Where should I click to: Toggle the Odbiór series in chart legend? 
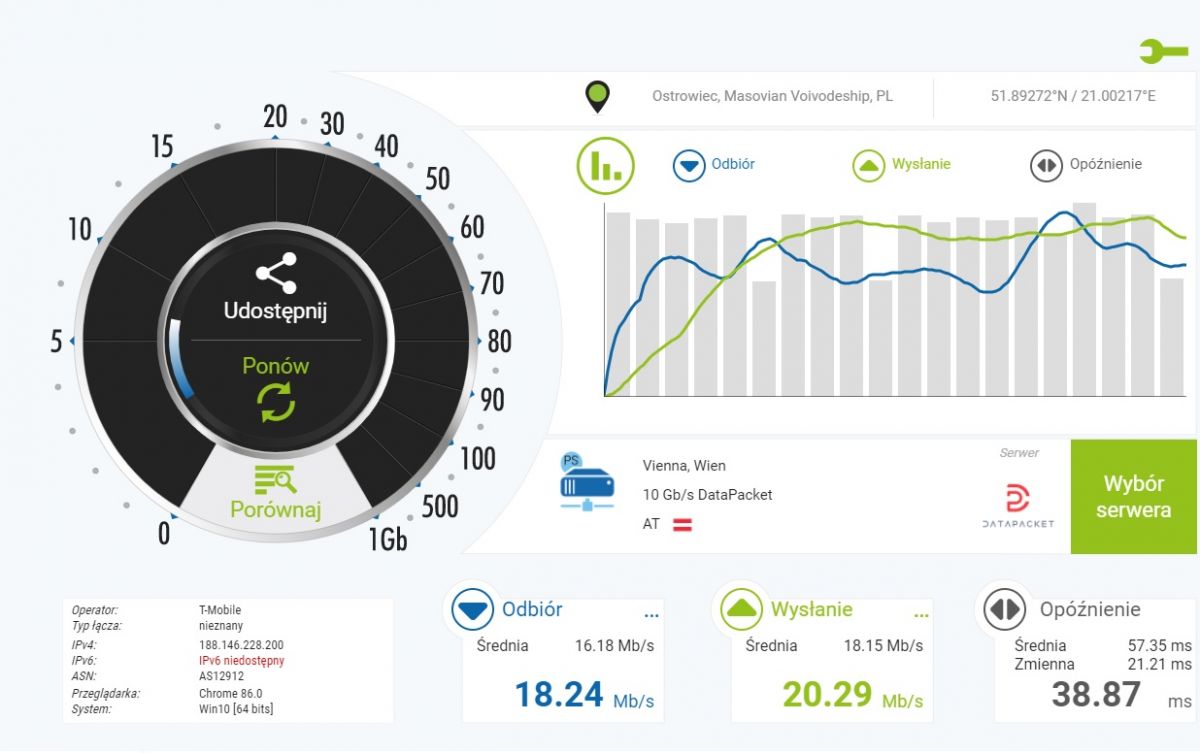tap(714, 164)
